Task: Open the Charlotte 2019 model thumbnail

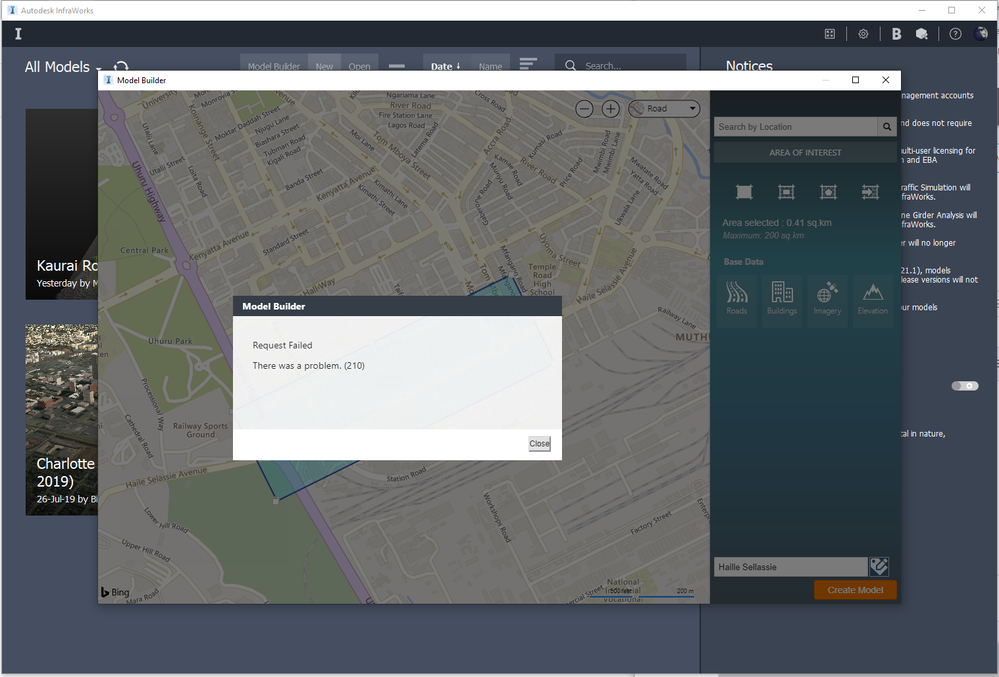Action: (x=62, y=420)
